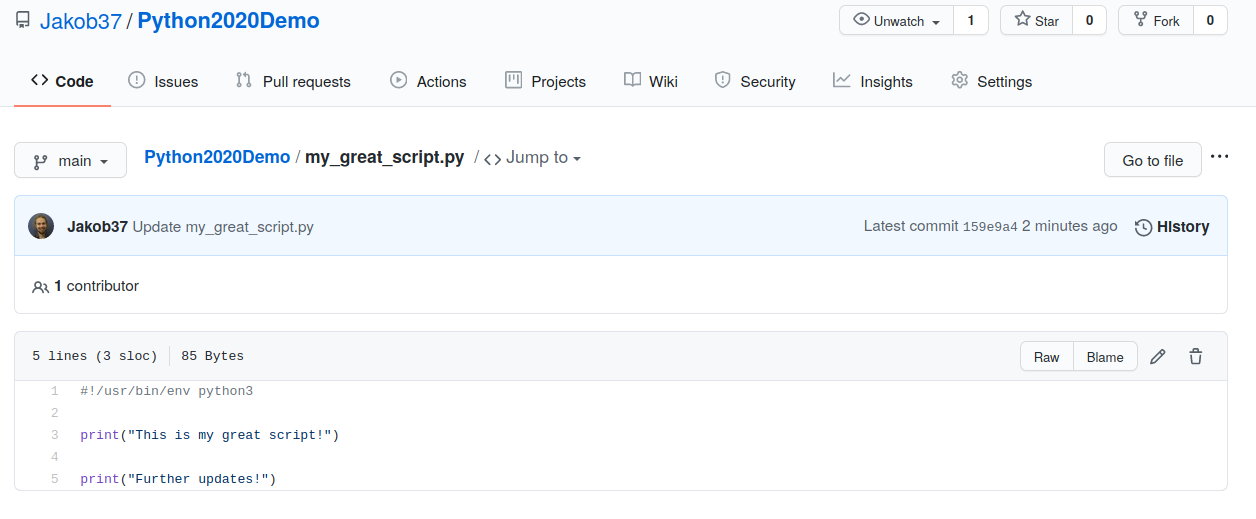This screenshot has width=1256, height=519.
Task: Click the '85 Bytes' file size text
Action: click(x=212, y=356)
